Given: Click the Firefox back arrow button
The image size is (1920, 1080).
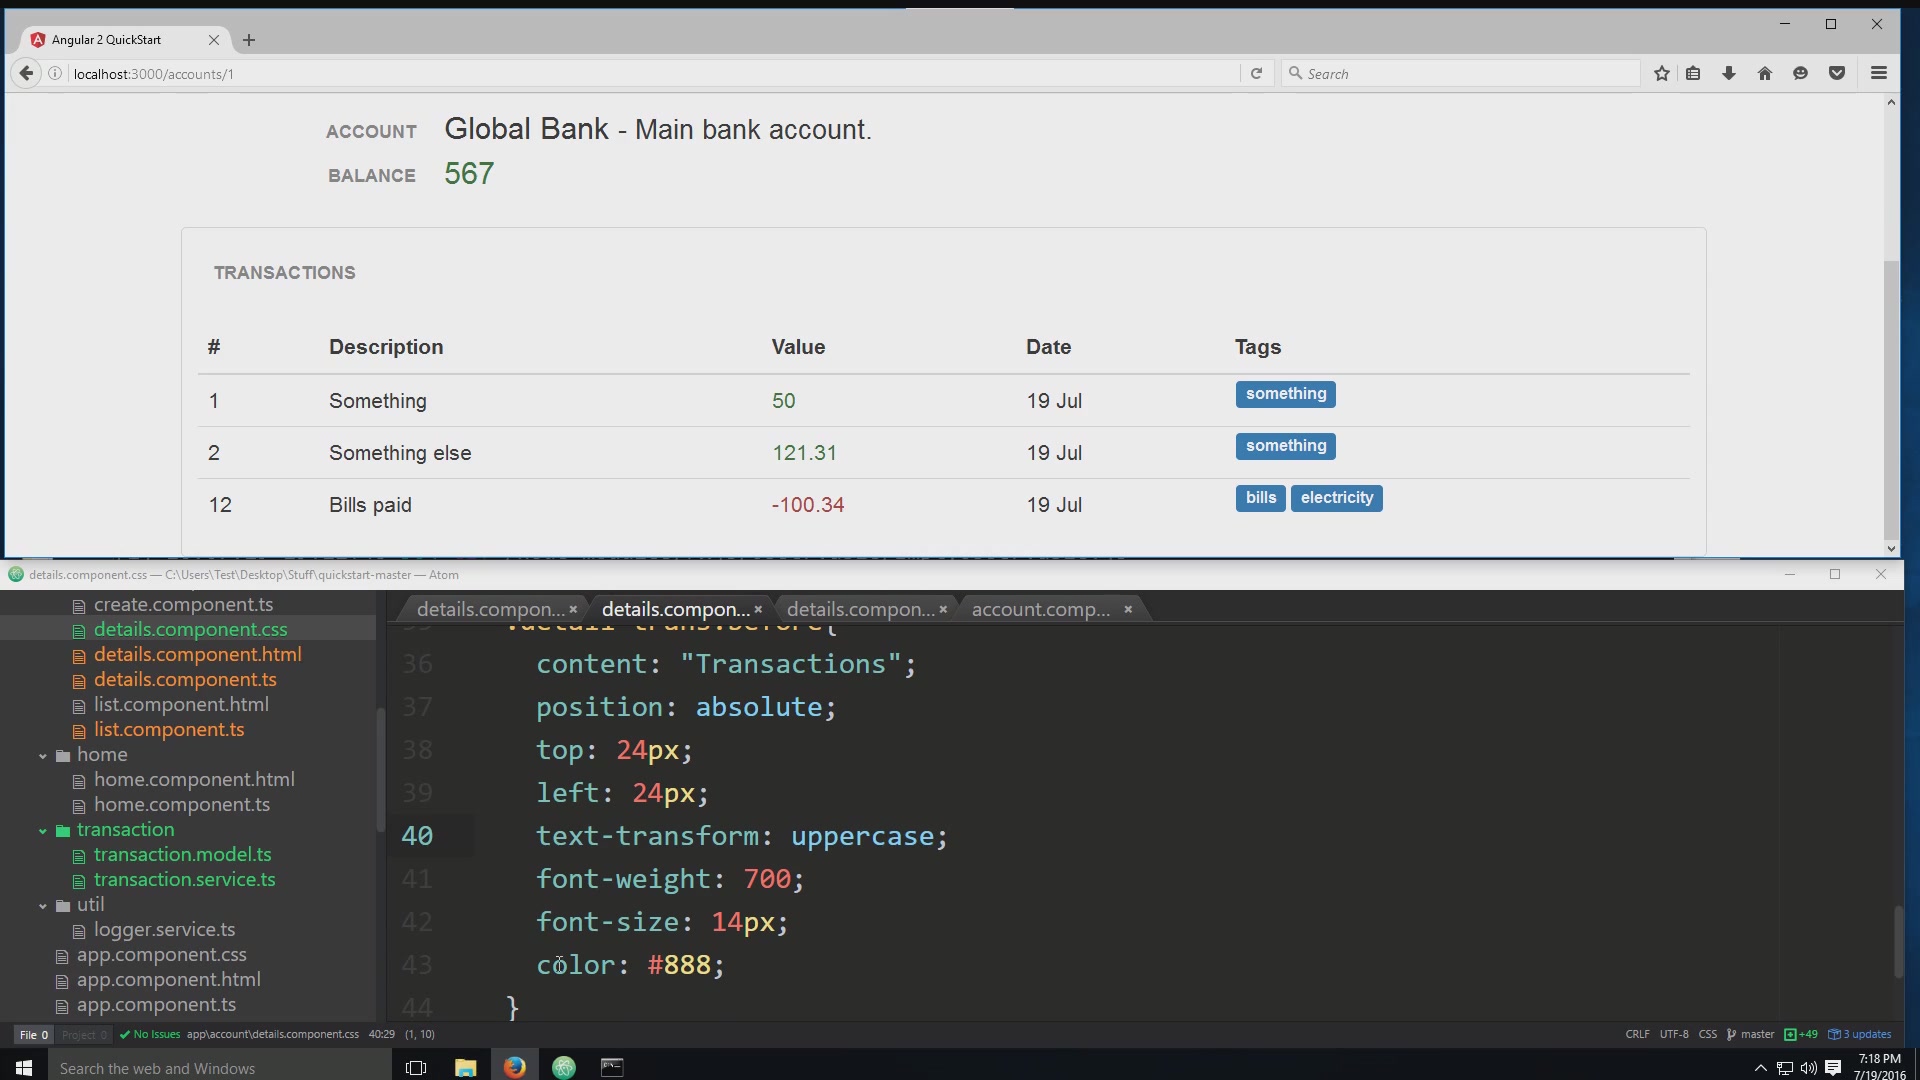Looking at the screenshot, I should [26, 73].
